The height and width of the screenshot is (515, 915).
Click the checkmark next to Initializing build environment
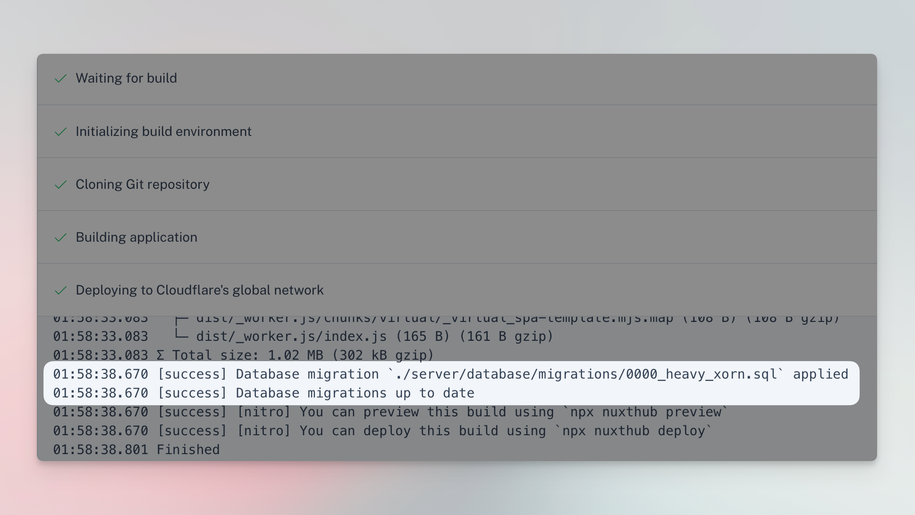(x=61, y=132)
